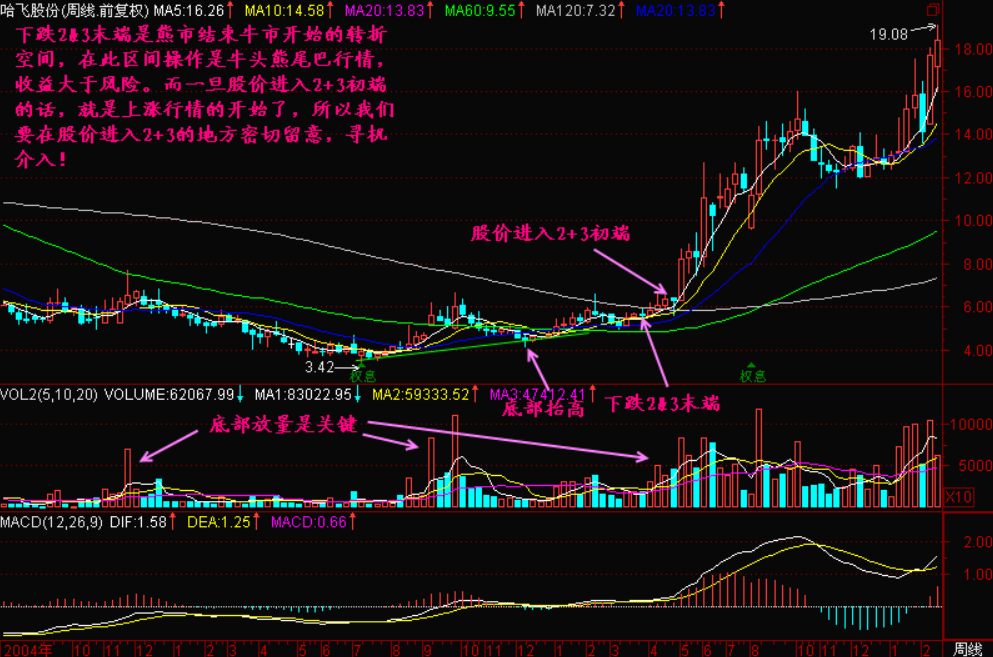Click the X10 volume scale badge
Viewport: 993px width, 657px height.
coord(958,495)
